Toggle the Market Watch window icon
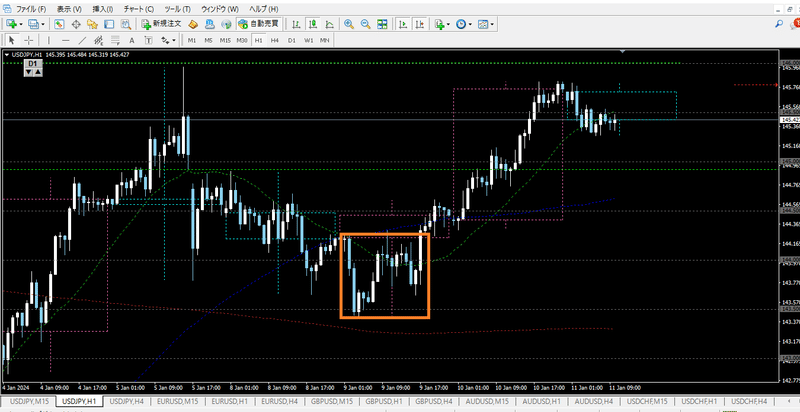The height and width of the screenshot is (412, 800). (59, 24)
